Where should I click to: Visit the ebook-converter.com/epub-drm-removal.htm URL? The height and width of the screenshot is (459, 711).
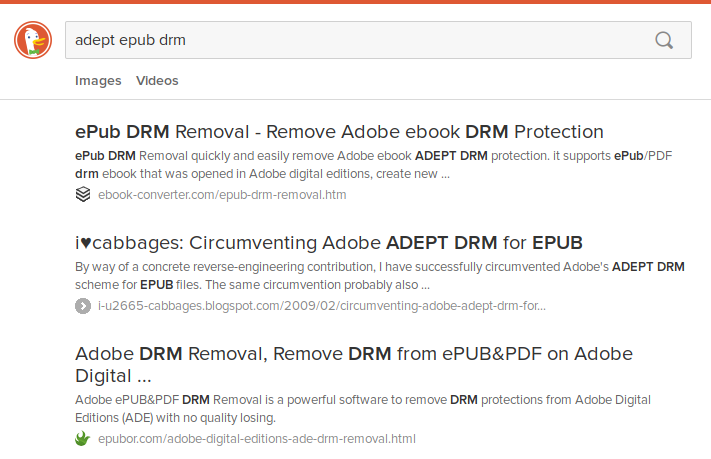click(222, 195)
